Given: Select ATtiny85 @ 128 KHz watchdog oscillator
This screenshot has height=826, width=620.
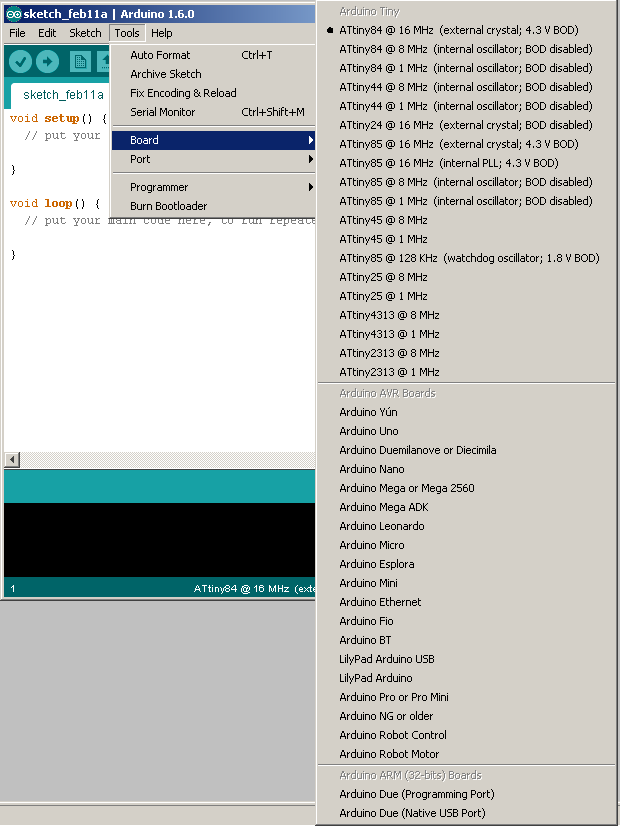Looking at the screenshot, I should (x=466, y=258).
